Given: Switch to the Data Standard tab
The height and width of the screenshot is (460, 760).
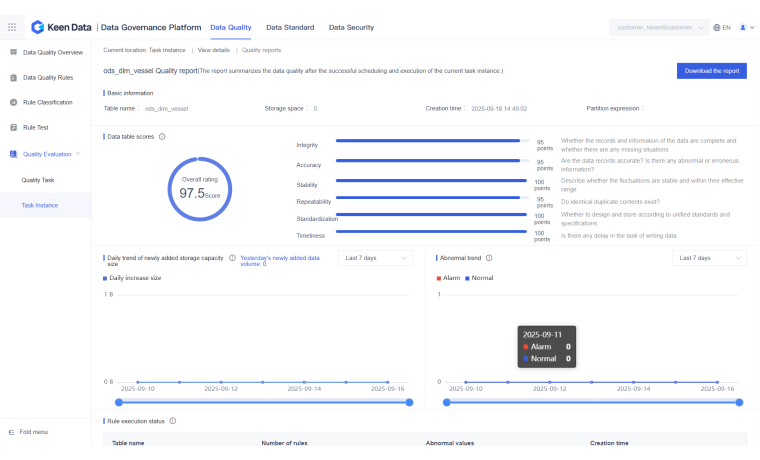Looking at the screenshot, I should pyautogui.click(x=290, y=27).
